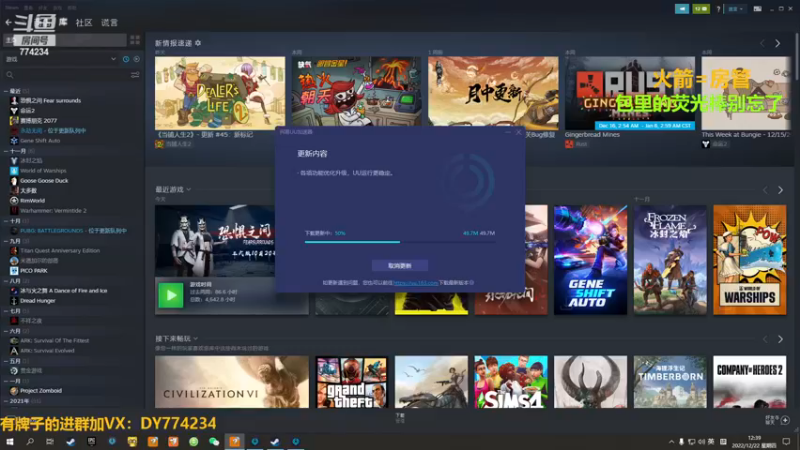Click the download progress bar
This screenshot has height=450, width=800.
400,242
